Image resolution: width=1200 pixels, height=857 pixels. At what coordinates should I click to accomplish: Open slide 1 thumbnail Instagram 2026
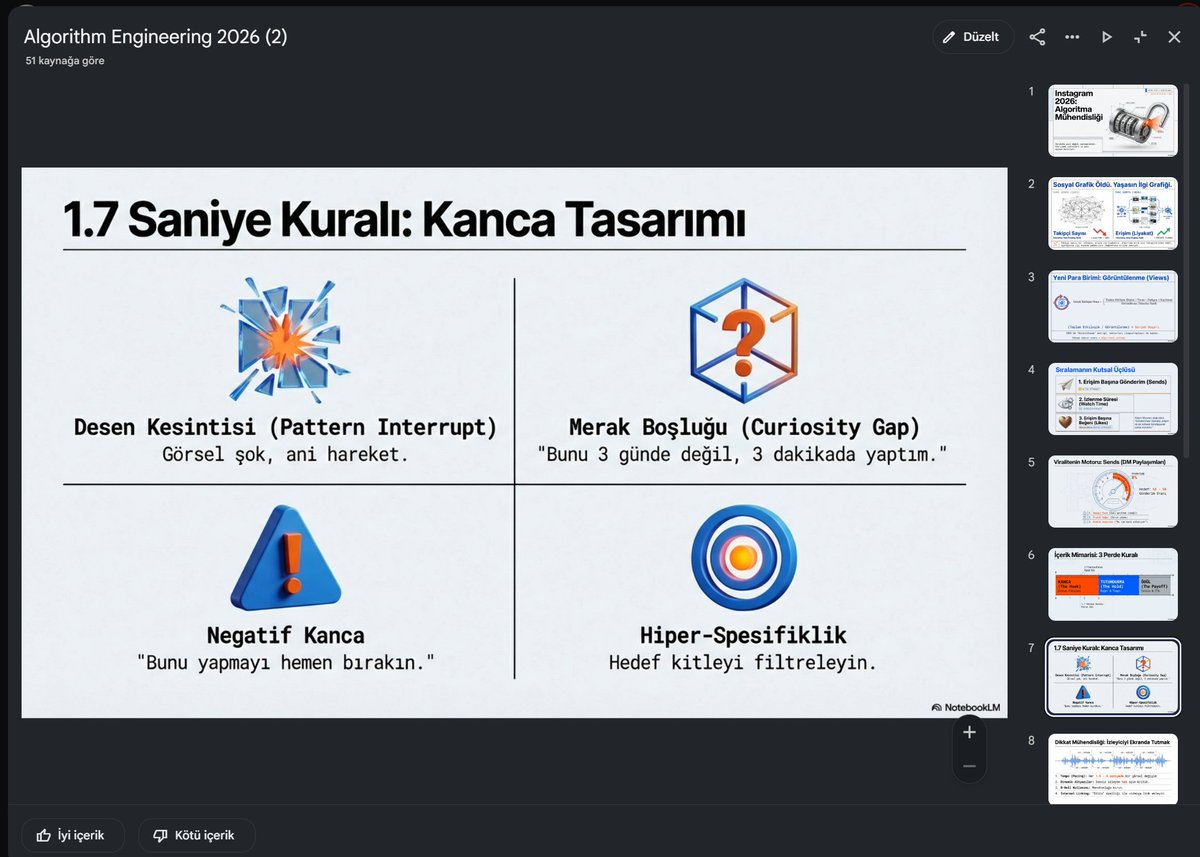[x=1113, y=120]
